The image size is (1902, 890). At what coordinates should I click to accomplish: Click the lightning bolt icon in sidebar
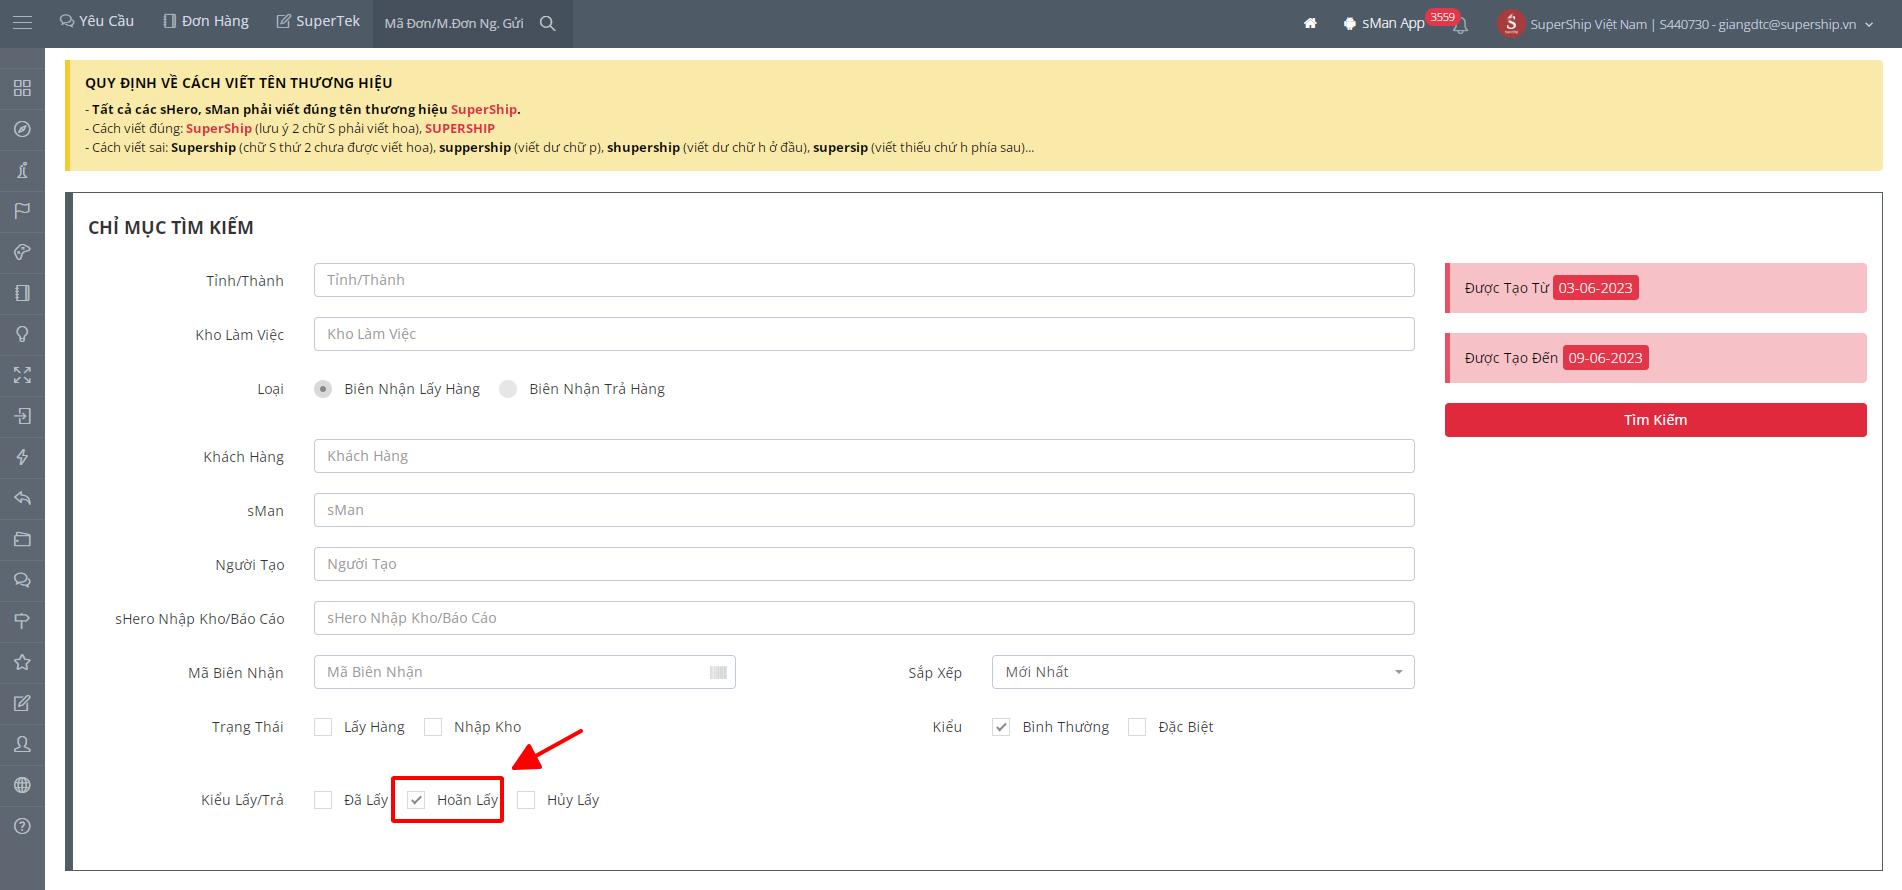click(22, 457)
